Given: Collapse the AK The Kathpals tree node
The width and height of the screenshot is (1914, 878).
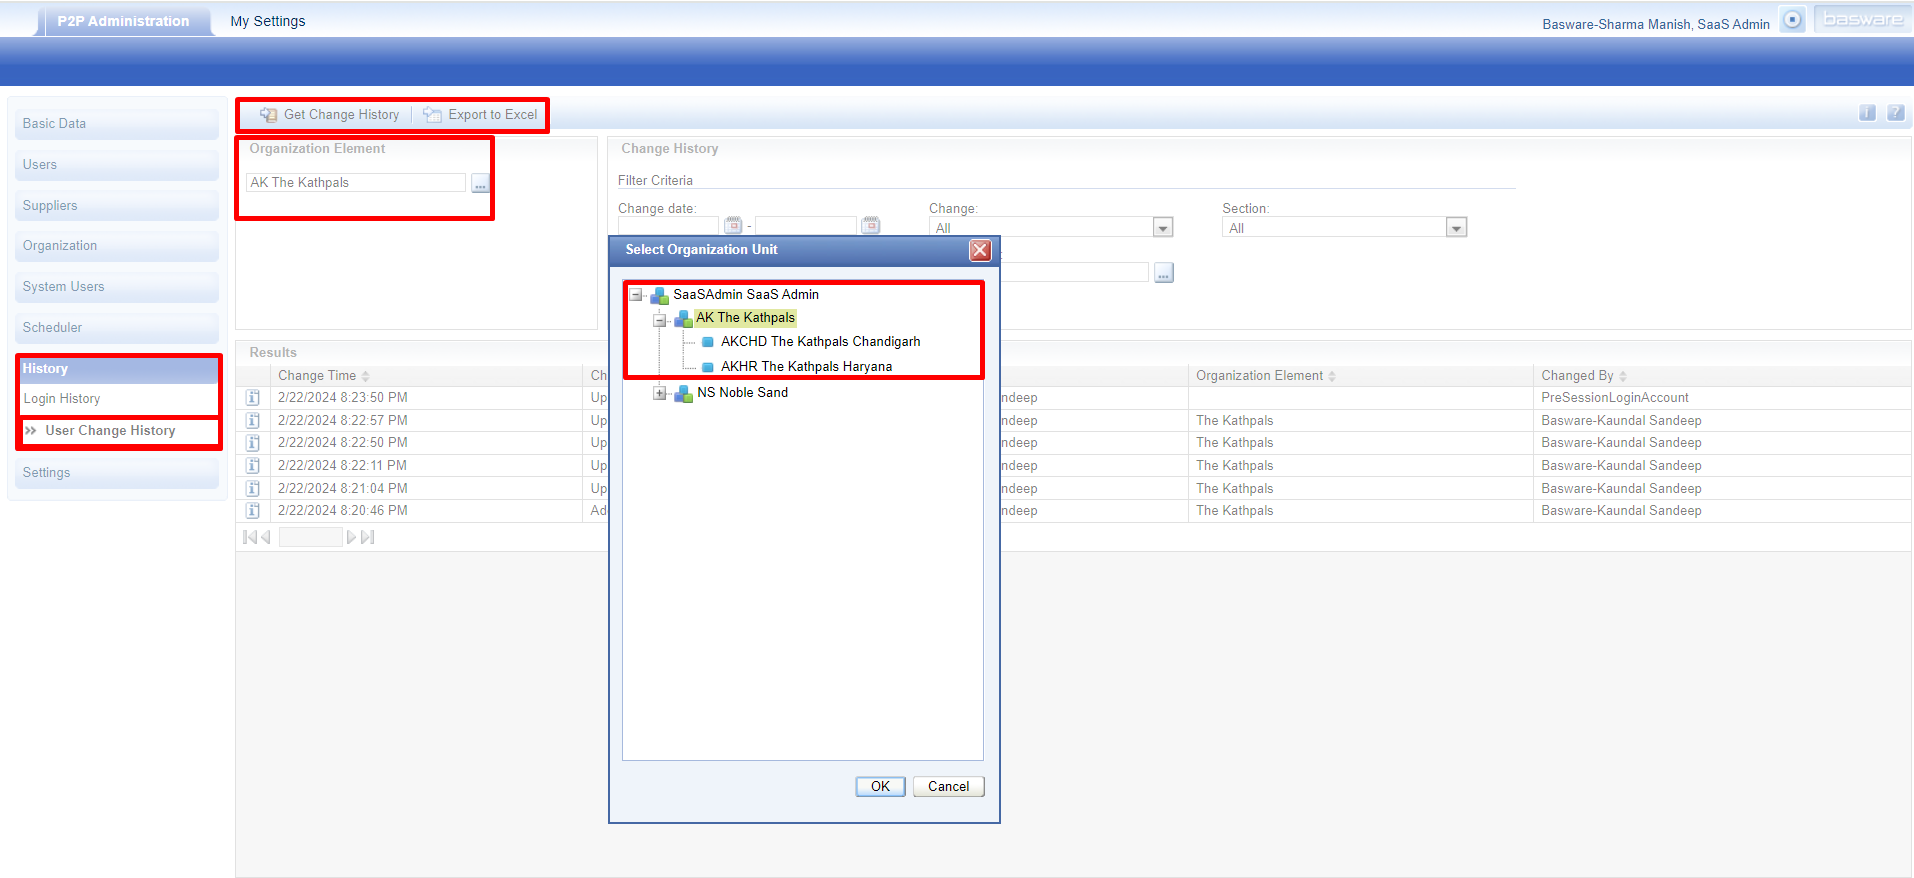Looking at the screenshot, I should pos(660,320).
